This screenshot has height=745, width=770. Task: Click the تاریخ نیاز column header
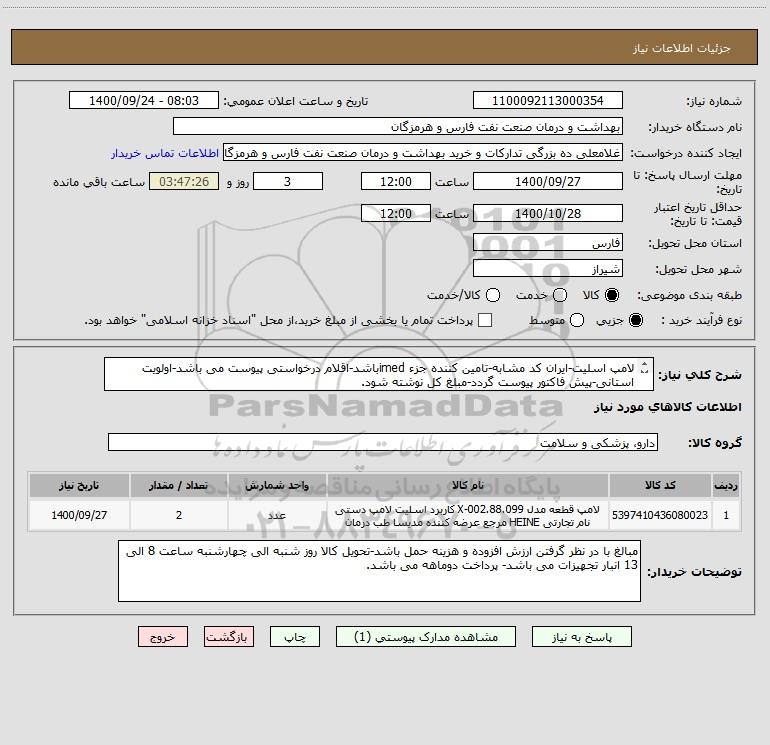[x=79, y=486]
